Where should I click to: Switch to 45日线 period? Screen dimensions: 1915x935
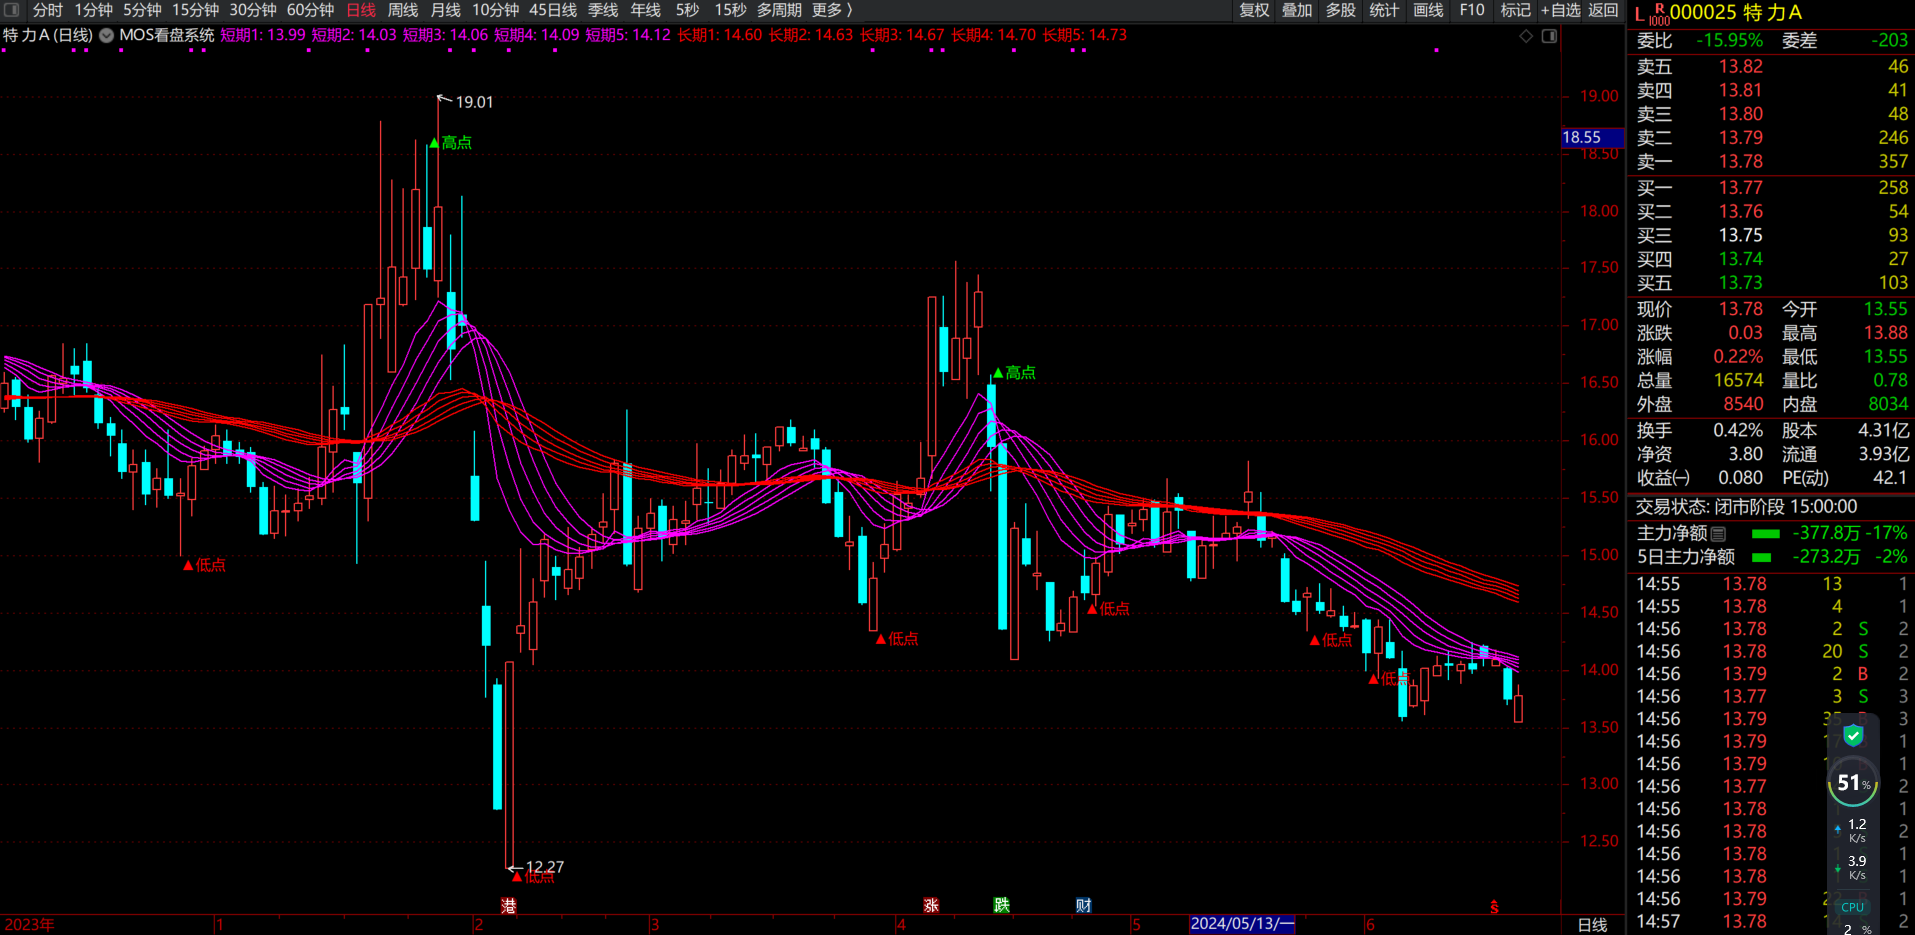(x=553, y=10)
